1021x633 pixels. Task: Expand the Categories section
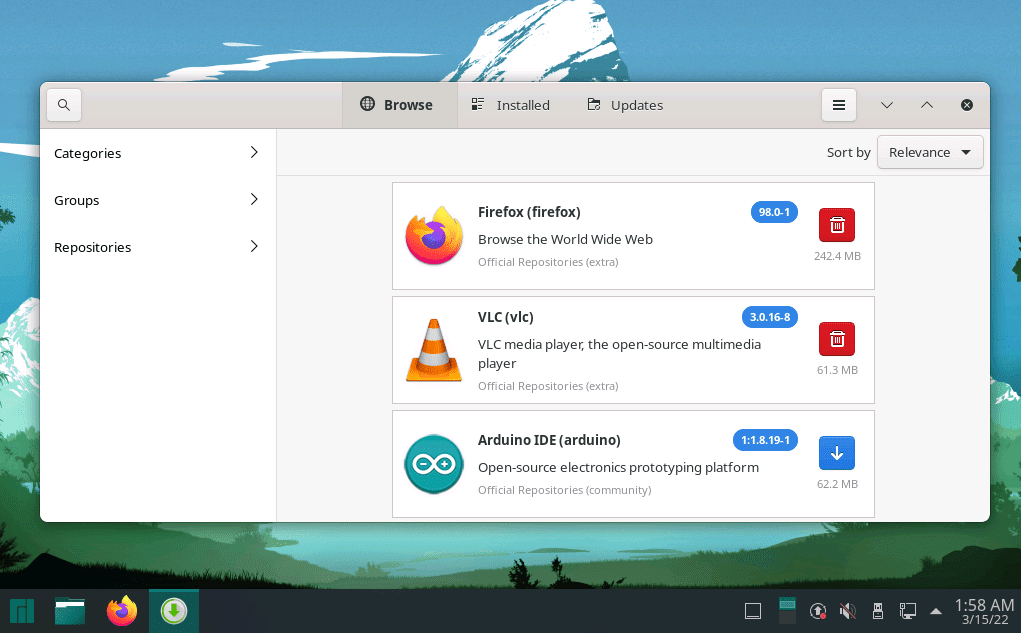coord(158,153)
